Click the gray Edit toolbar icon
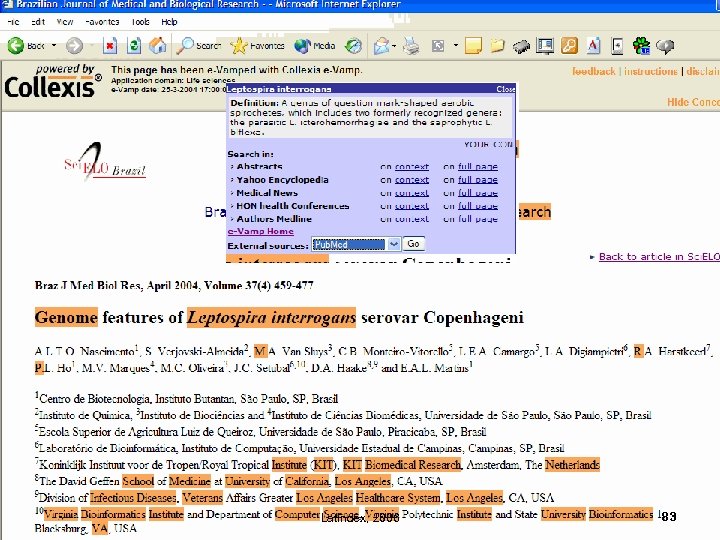 [x=438, y=46]
